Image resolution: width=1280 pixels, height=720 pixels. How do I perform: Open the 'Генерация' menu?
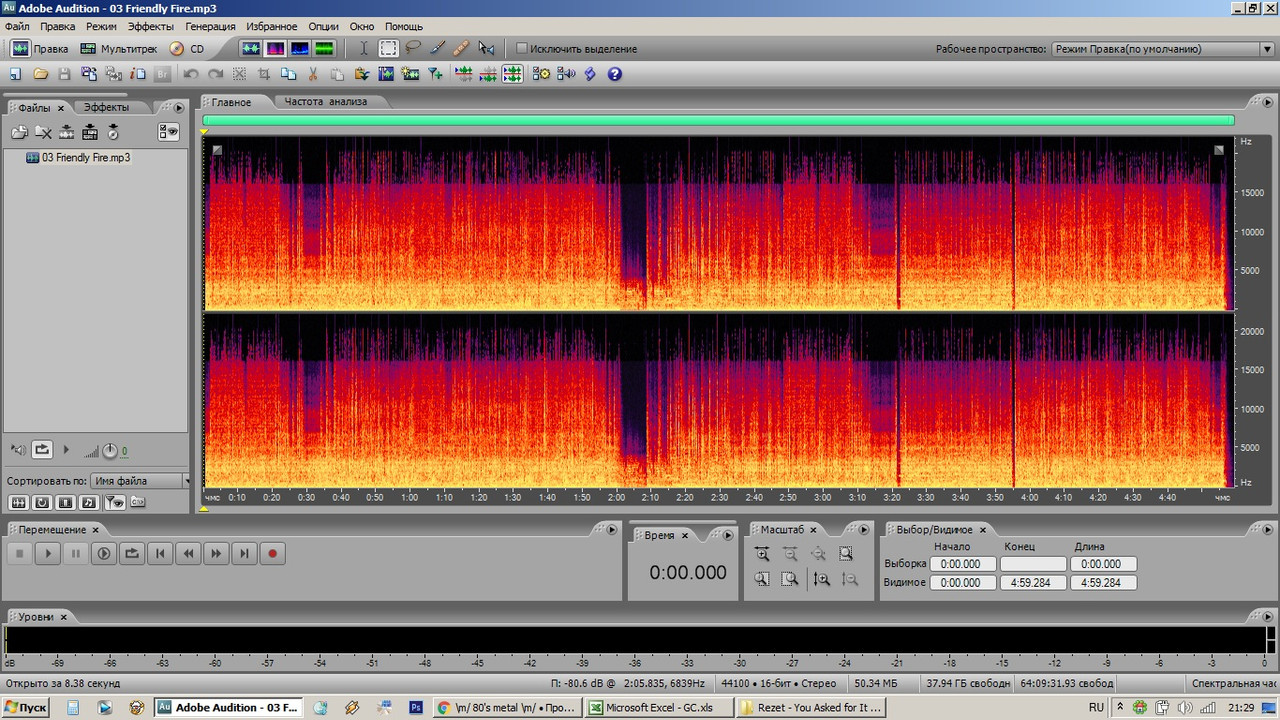(210, 26)
